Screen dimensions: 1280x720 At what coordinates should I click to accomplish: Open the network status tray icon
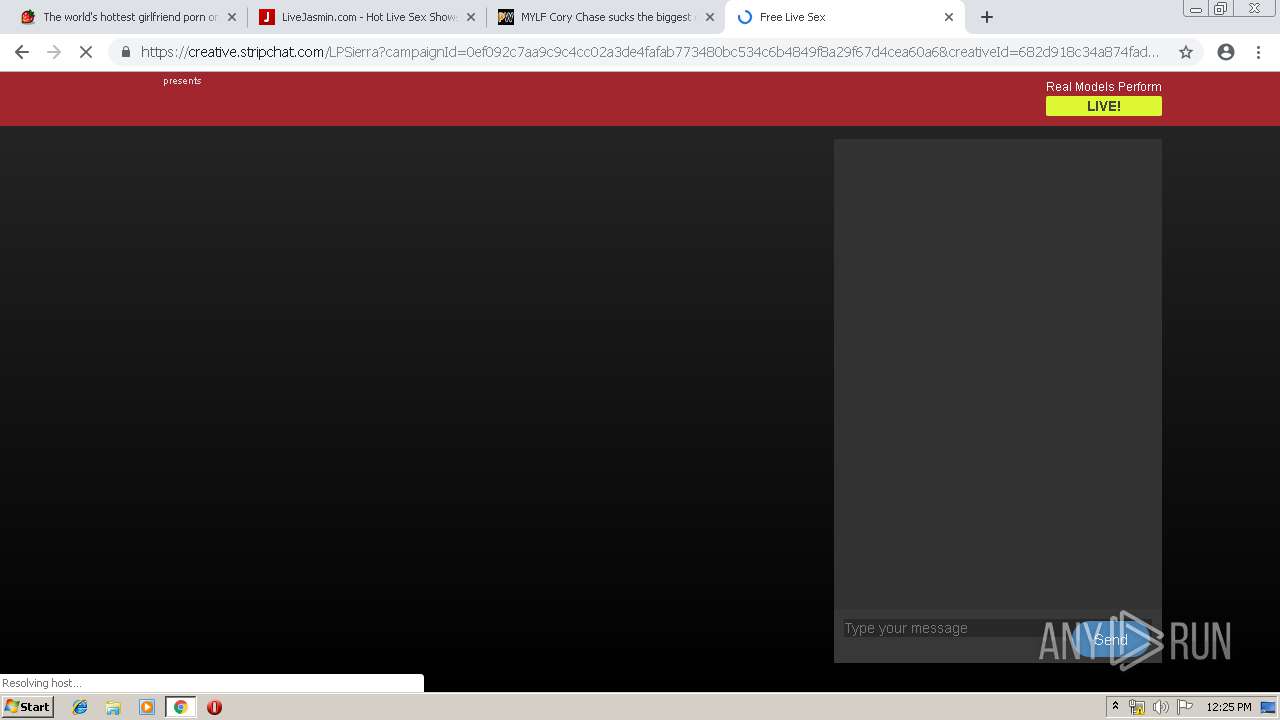click(x=1137, y=707)
